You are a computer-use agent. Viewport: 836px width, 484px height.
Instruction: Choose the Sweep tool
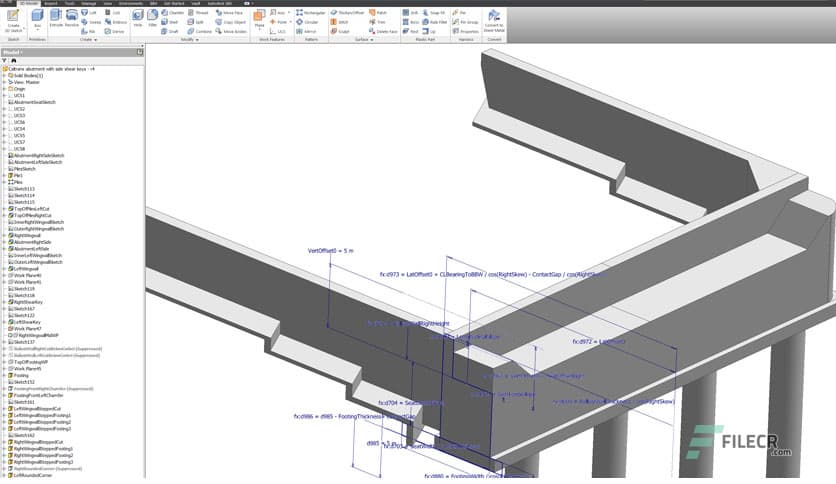click(x=91, y=22)
